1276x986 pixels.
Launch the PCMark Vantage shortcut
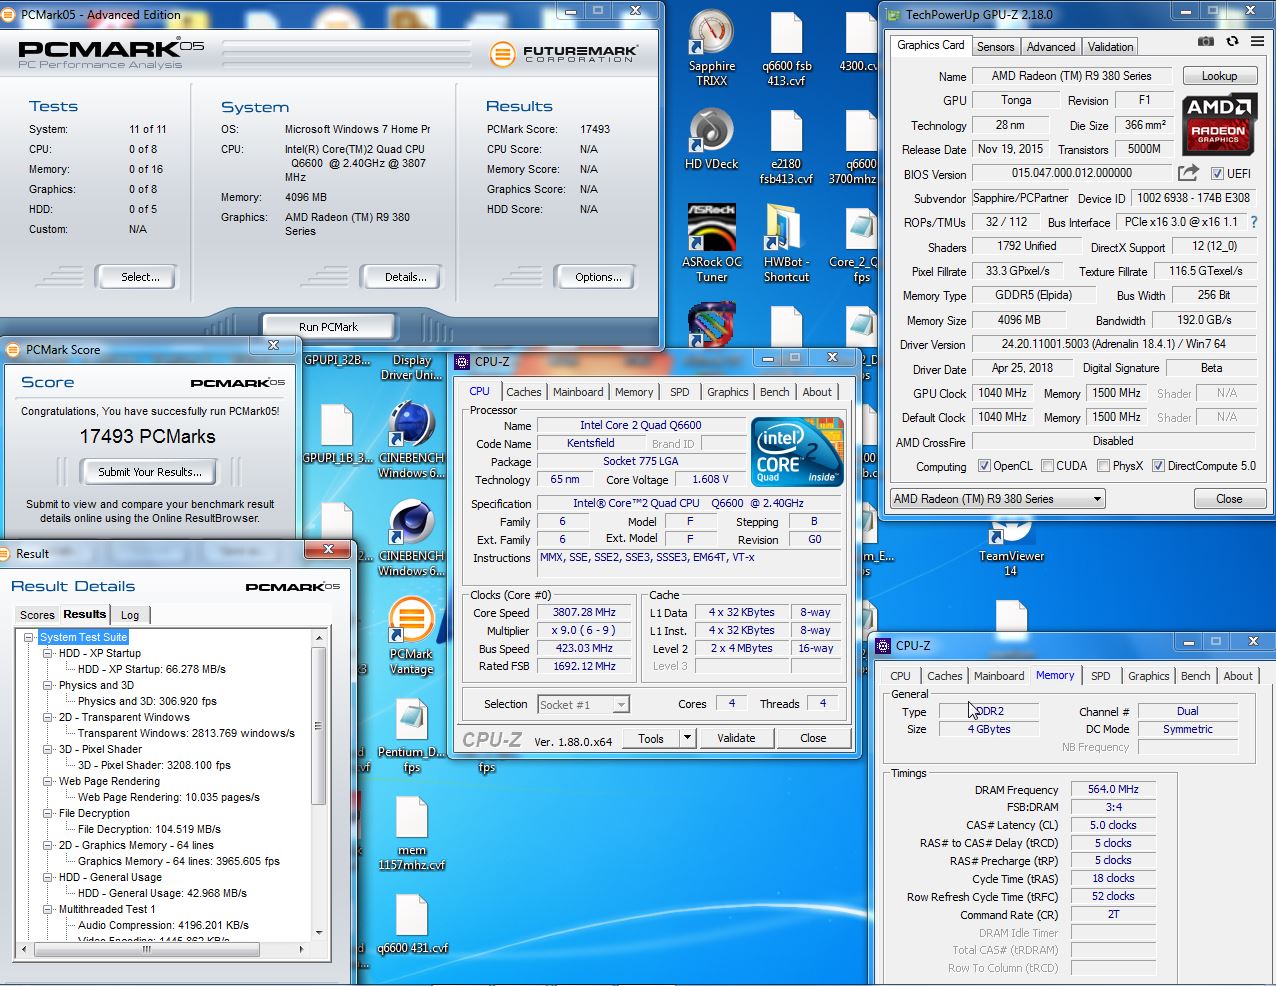coord(411,636)
